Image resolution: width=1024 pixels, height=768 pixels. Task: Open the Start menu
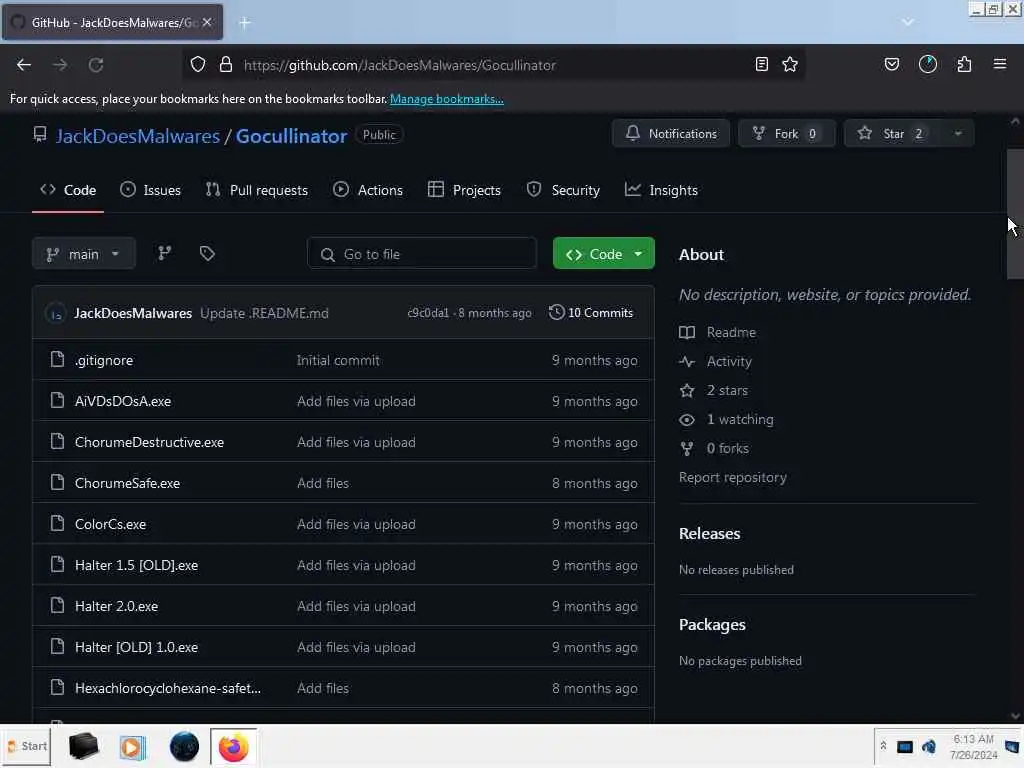[x=27, y=746]
